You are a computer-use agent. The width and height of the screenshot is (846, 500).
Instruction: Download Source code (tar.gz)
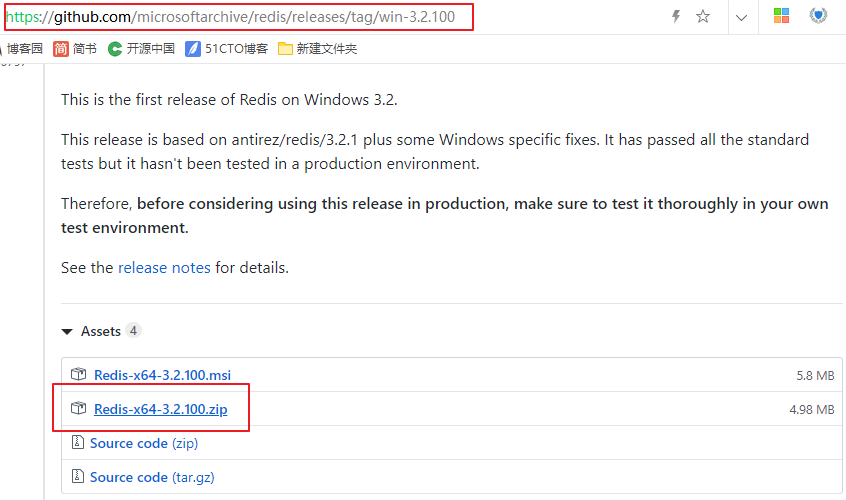click(x=152, y=477)
